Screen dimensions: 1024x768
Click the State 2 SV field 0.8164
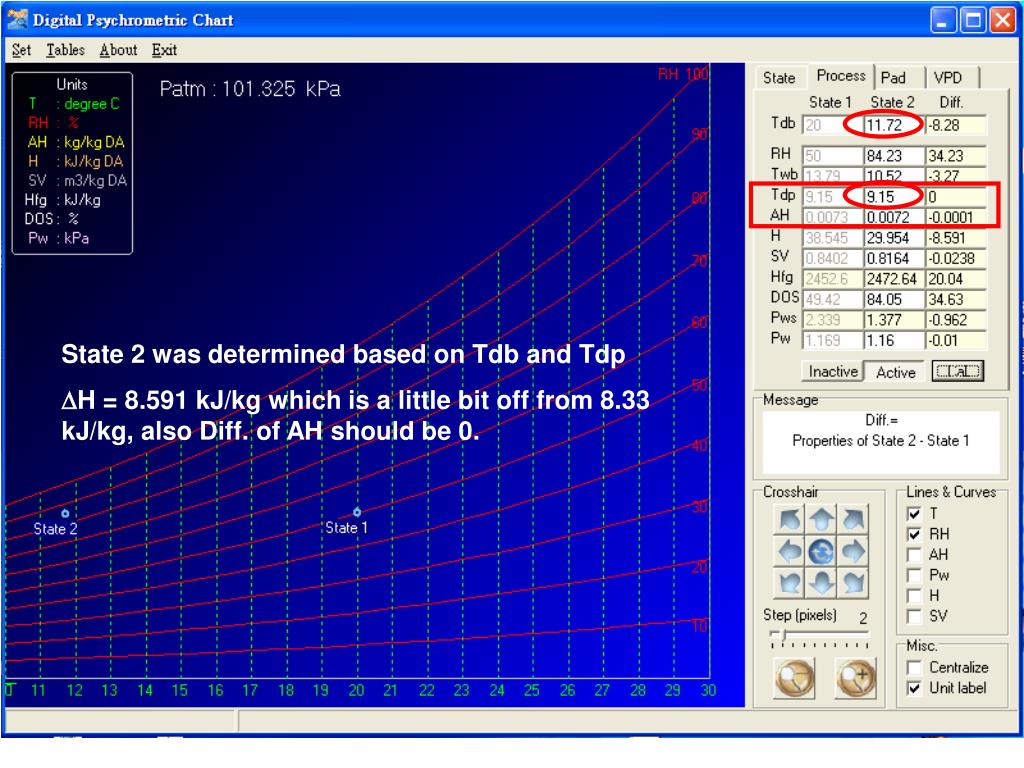pos(894,258)
